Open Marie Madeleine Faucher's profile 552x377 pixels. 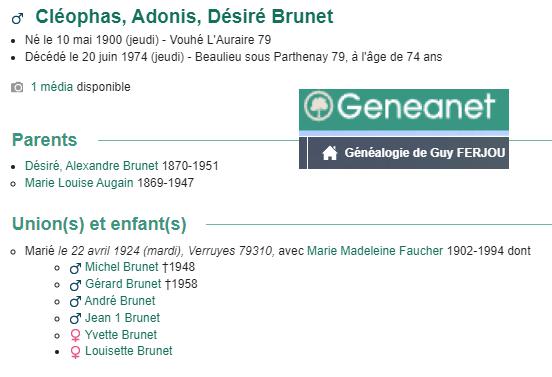[375, 251]
